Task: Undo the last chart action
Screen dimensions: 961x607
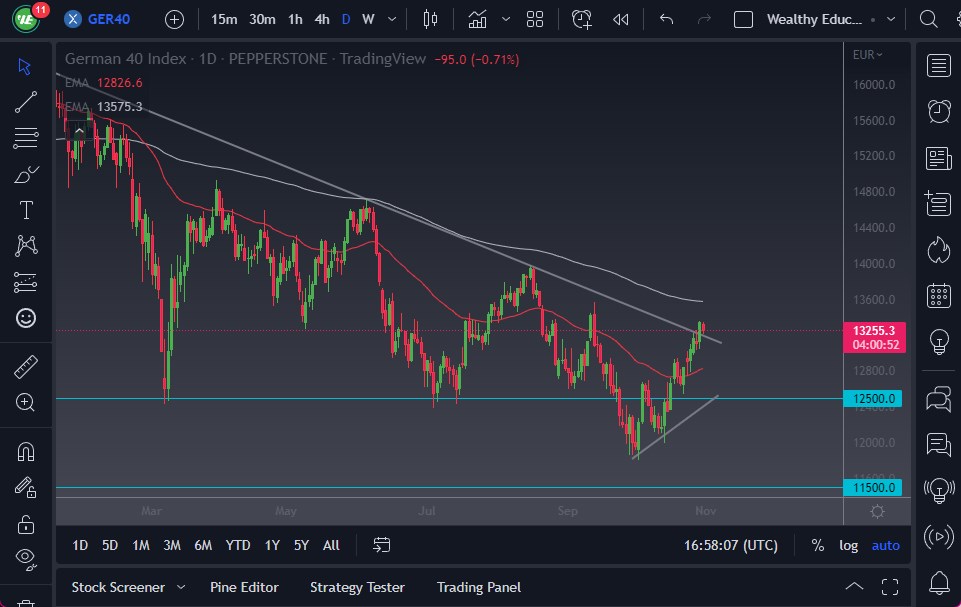Action: (666, 18)
